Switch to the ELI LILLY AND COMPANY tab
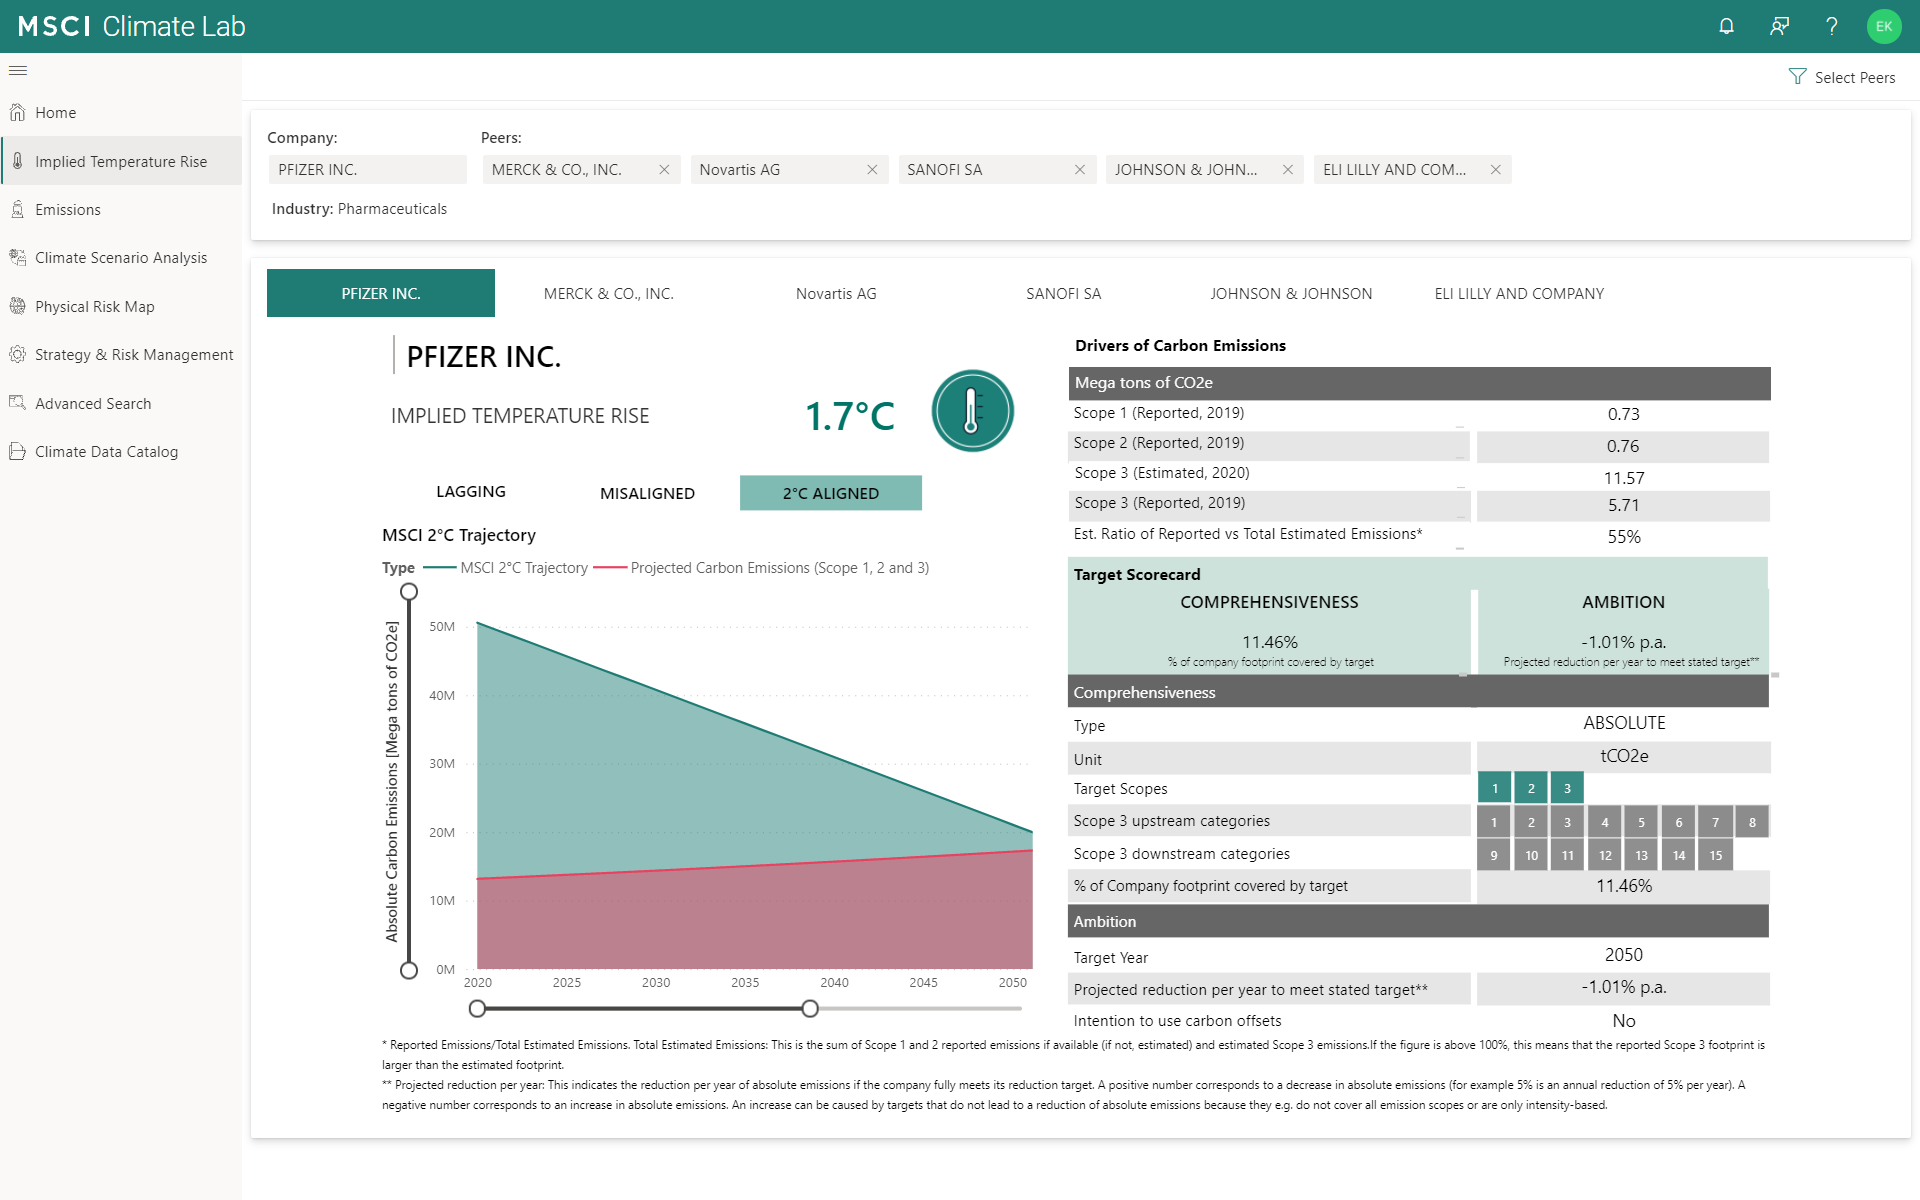This screenshot has width=1920, height=1200. (1519, 293)
